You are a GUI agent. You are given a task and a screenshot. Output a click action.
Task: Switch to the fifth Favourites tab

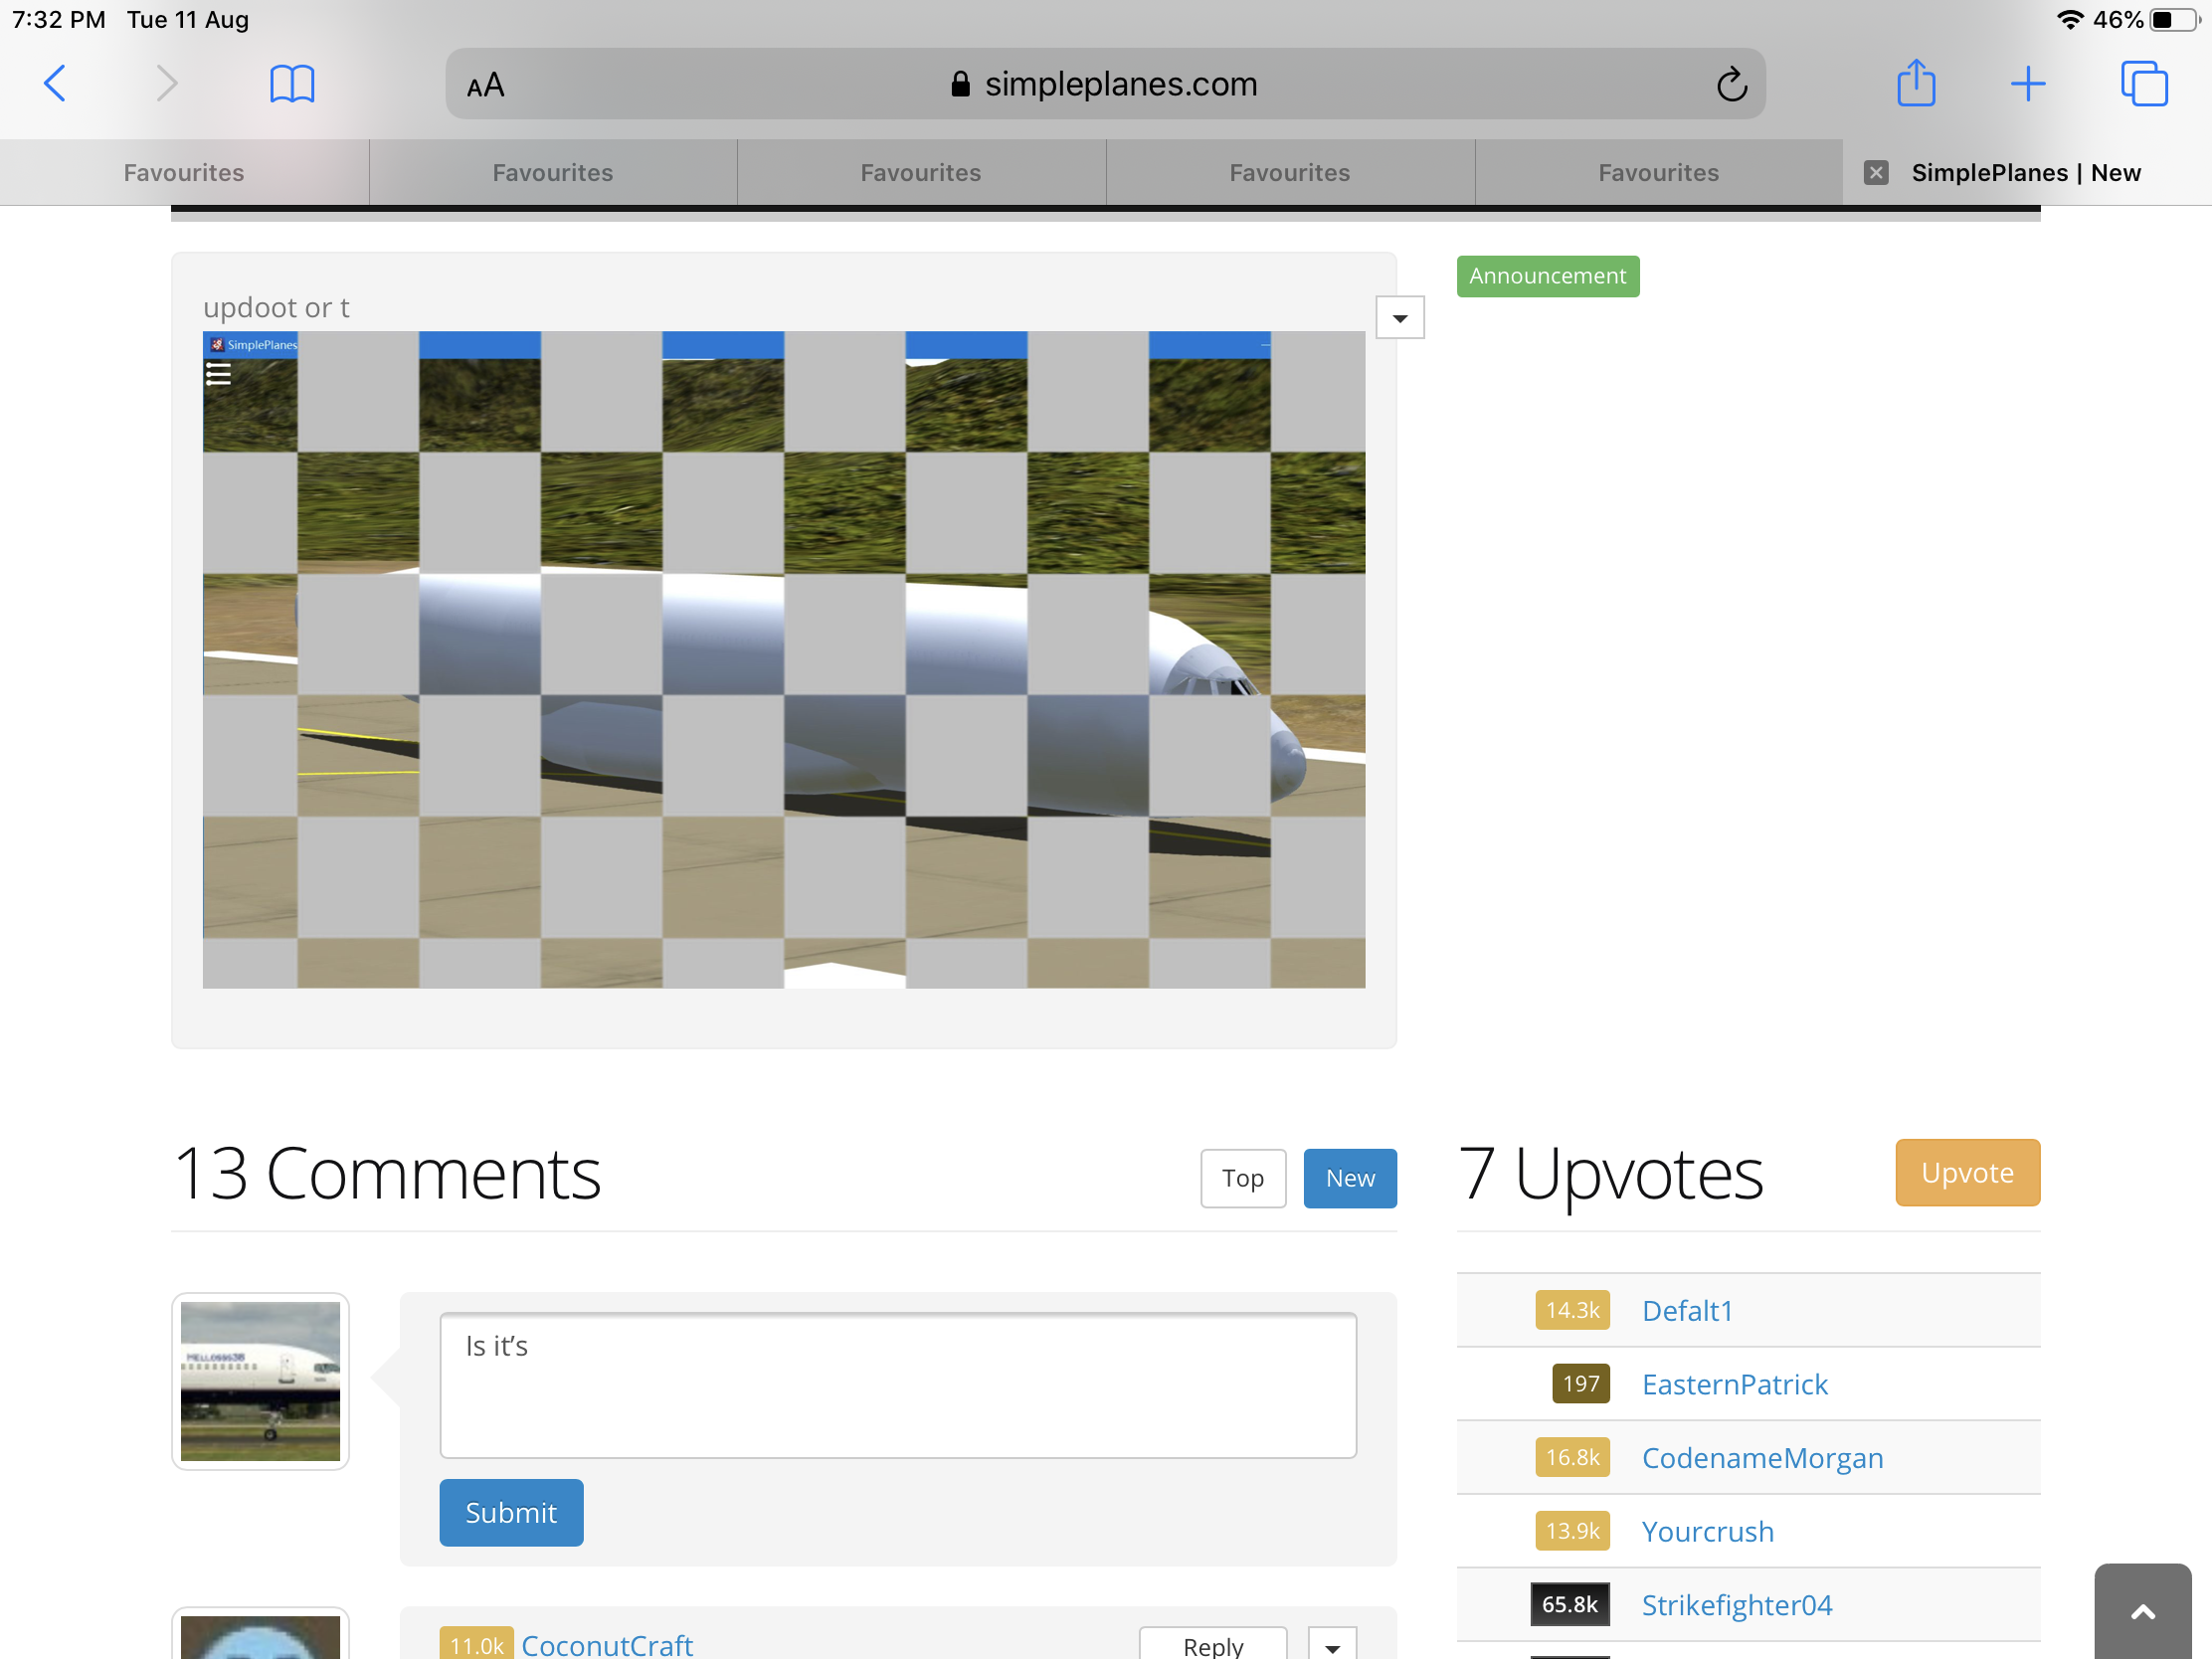pos(1657,173)
